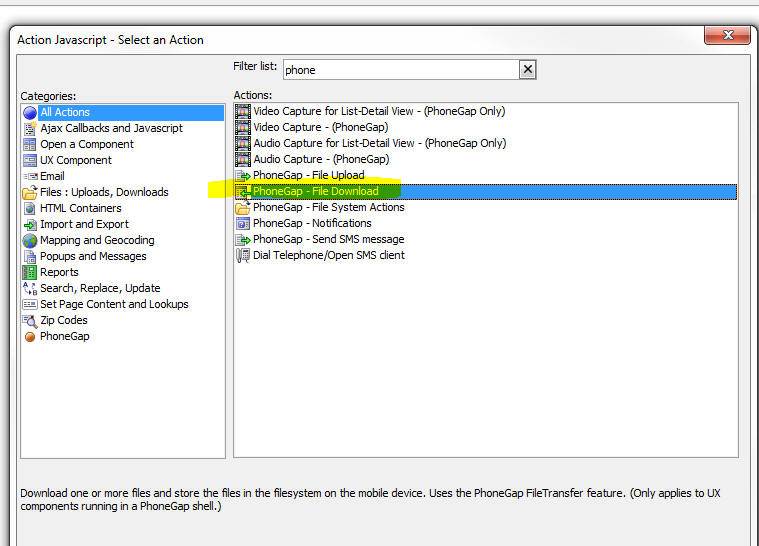Clear the filter list with X button

point(528,70)
